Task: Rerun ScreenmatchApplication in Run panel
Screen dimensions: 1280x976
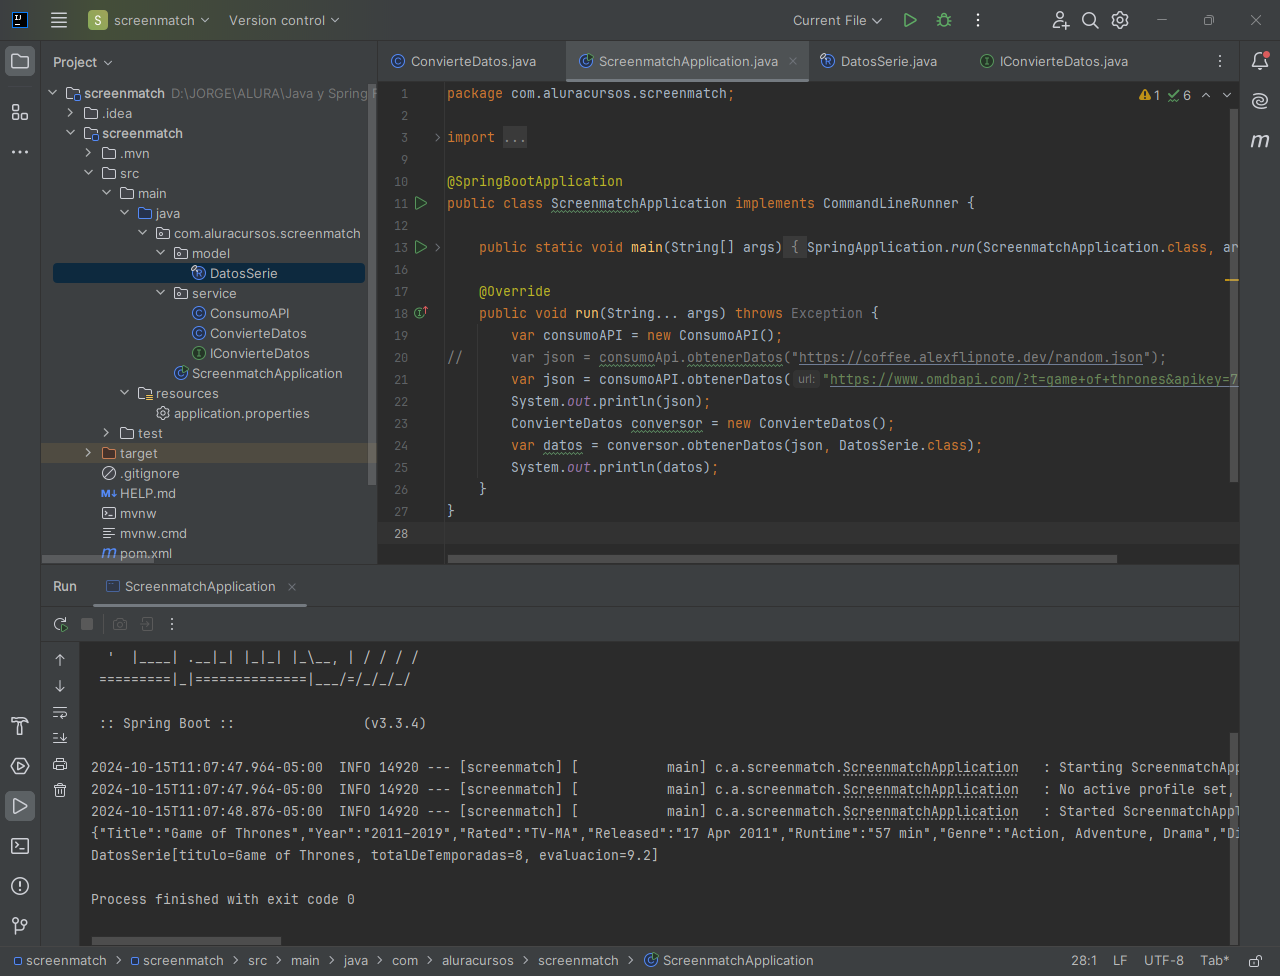Action: click(60, 624)
